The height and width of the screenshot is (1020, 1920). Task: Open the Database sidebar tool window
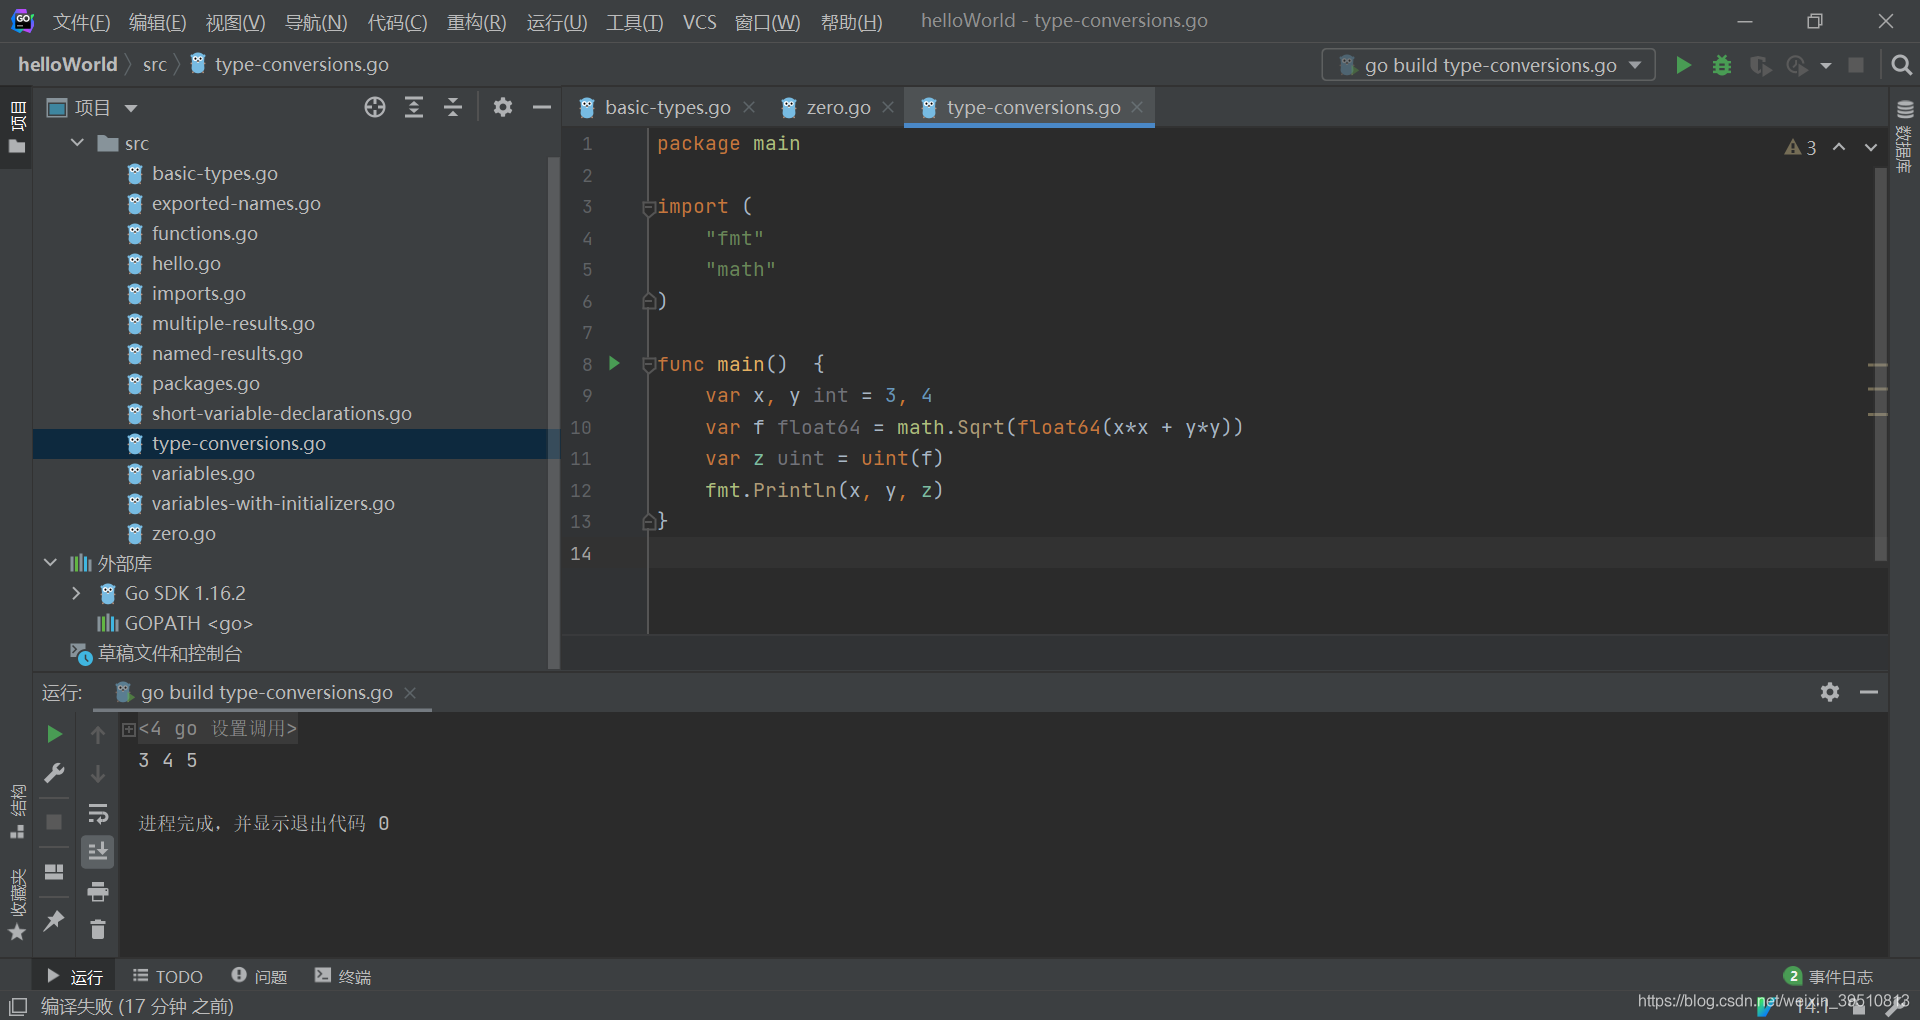click(1905, 135)
